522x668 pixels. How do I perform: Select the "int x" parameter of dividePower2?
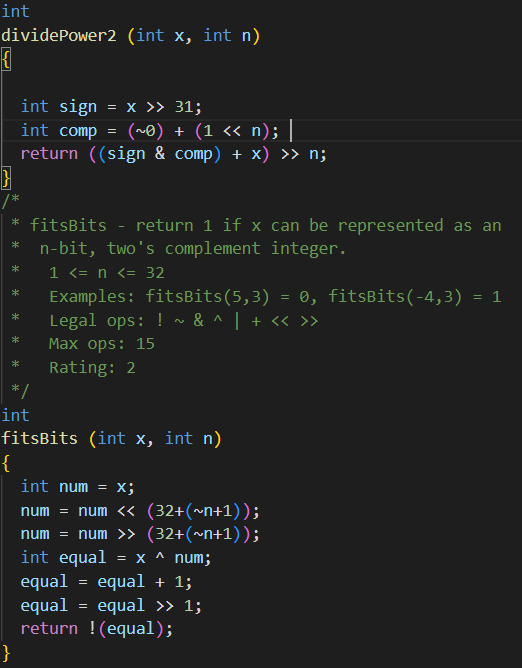(x=160, y=35)
